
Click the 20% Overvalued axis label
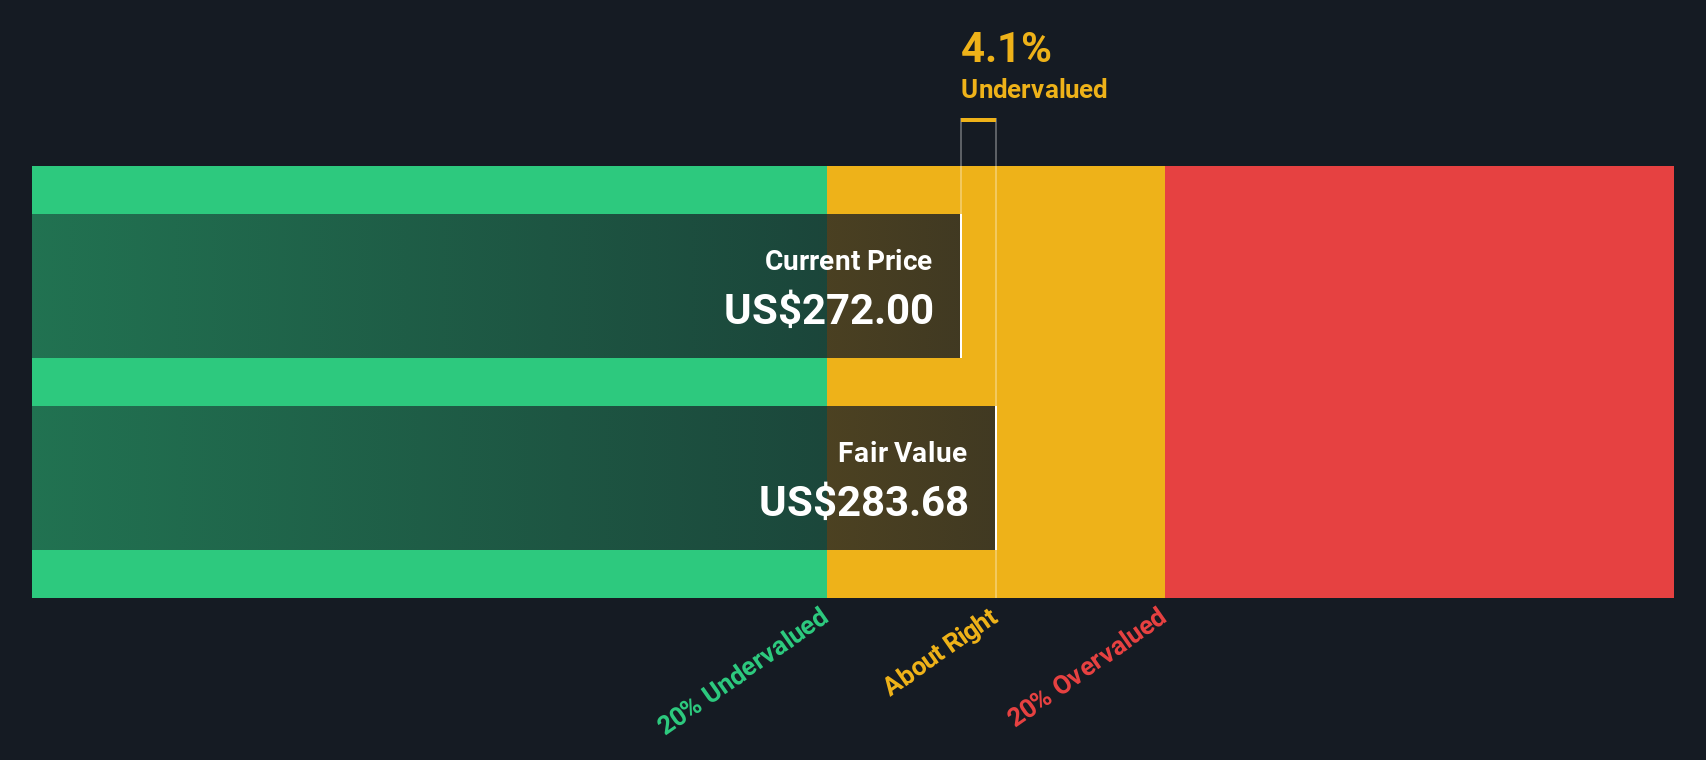1087,667
